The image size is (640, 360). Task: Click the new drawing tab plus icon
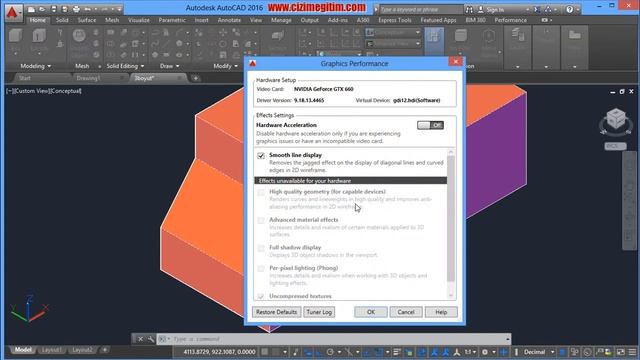[x=196, y=78]
